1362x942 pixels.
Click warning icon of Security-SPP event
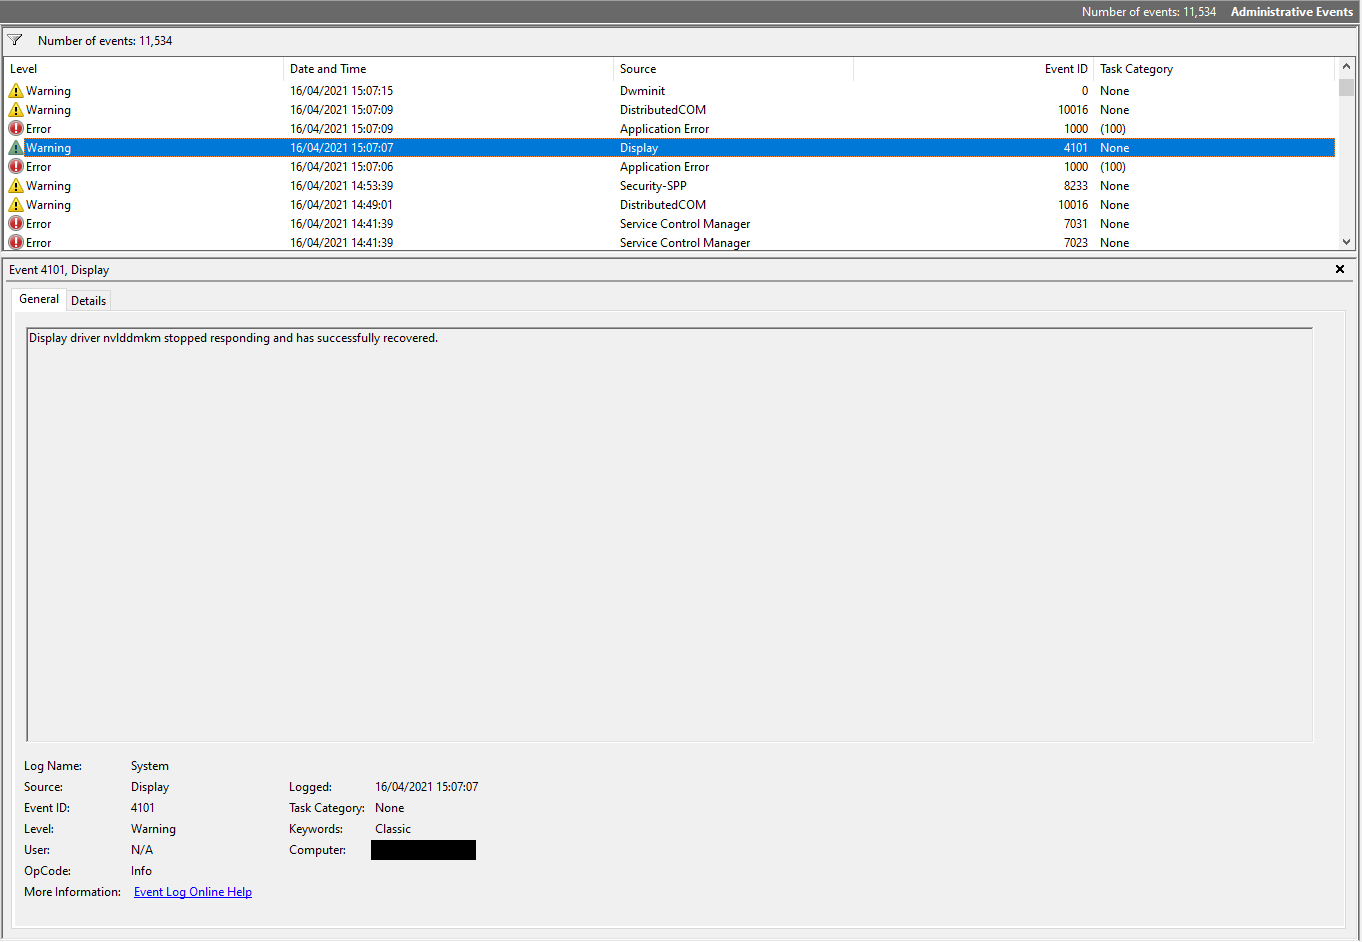[x=16, y=186]
